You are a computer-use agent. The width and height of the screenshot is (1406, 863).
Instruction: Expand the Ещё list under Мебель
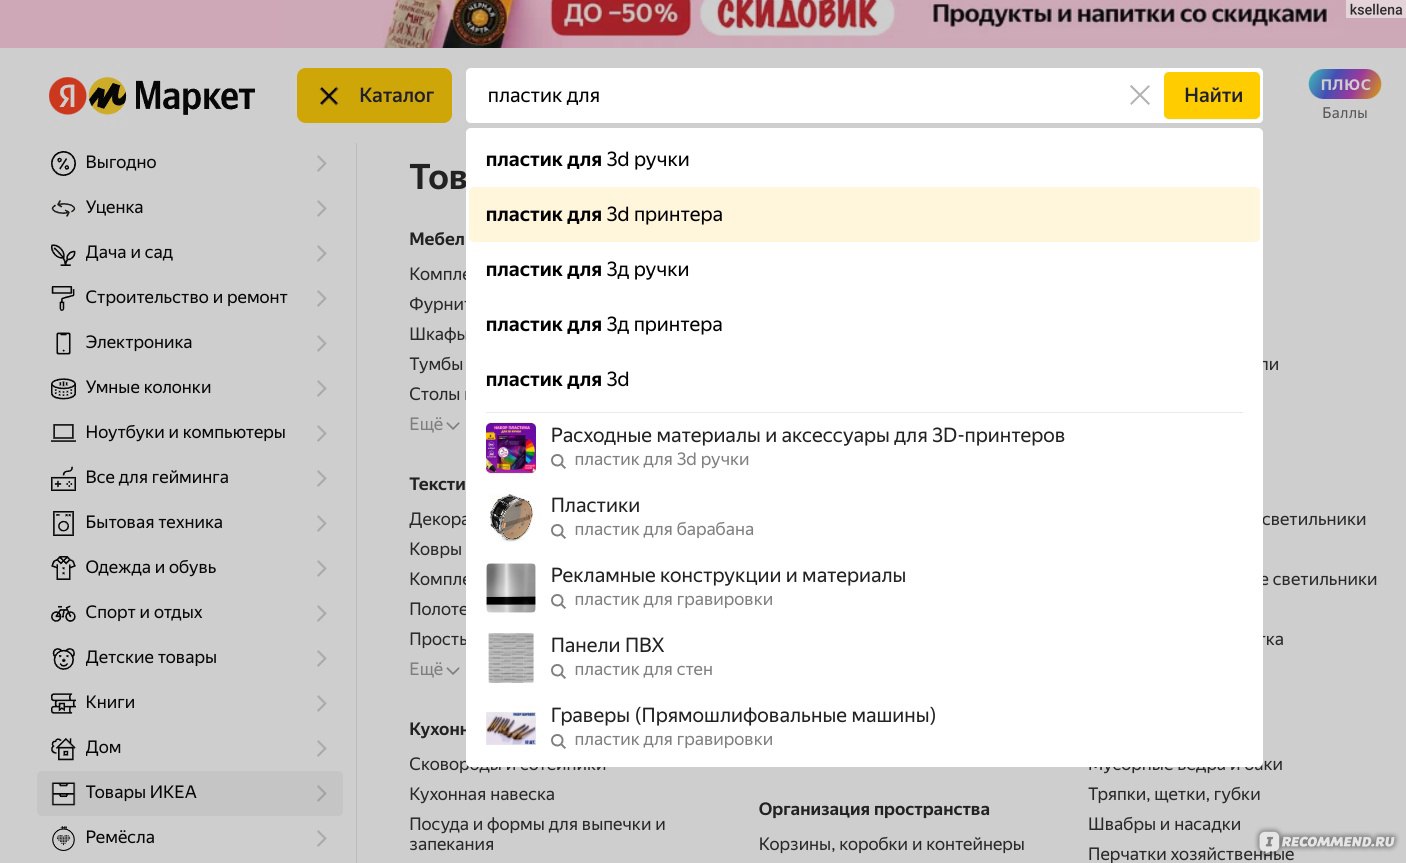[x=434, y=424]
